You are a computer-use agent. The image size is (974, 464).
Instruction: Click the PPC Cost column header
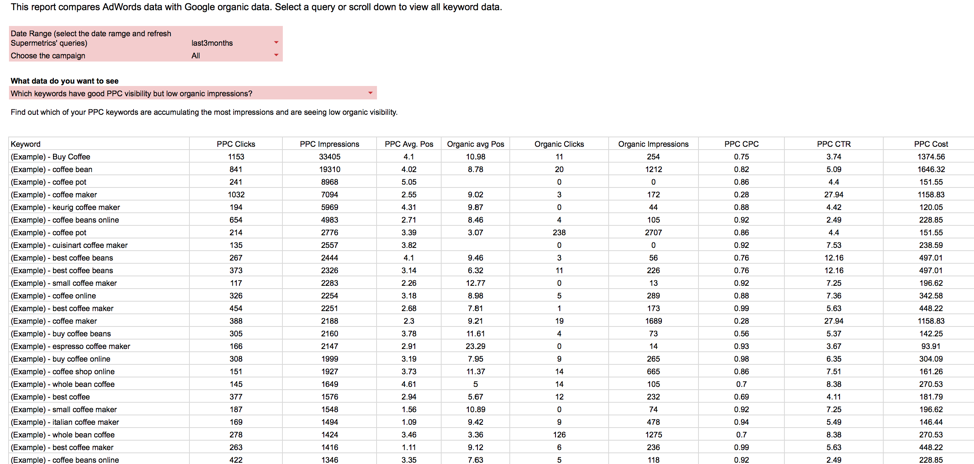point(931,144)
